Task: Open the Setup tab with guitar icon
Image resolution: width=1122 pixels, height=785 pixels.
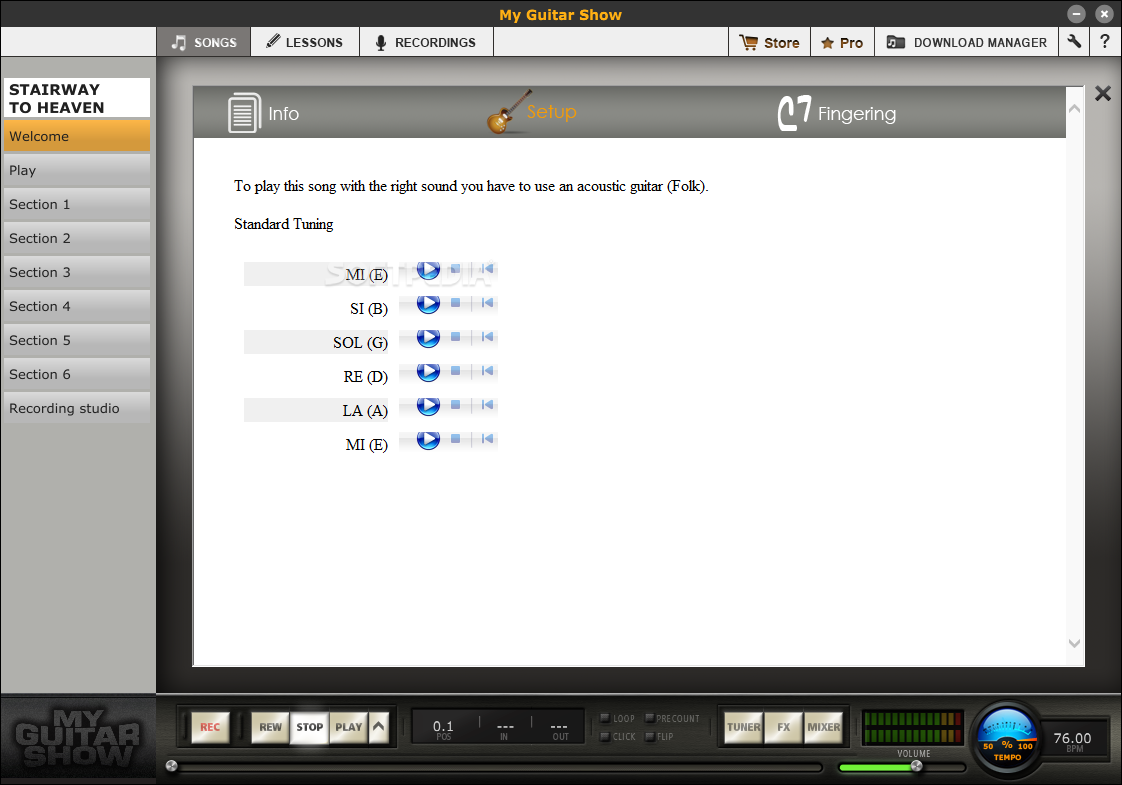Action: [532, 112]
